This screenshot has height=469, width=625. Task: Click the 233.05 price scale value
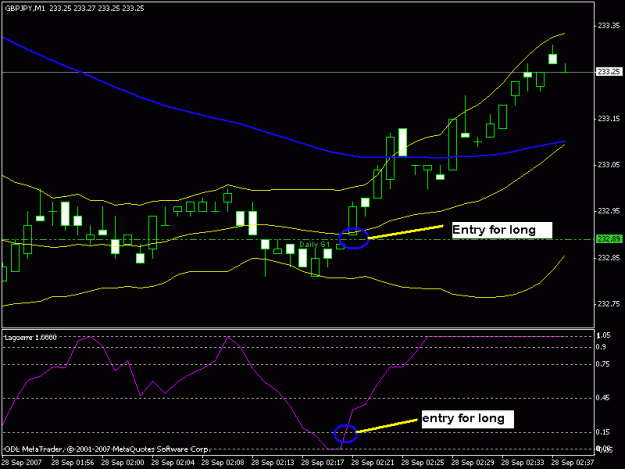click(609, 165)
